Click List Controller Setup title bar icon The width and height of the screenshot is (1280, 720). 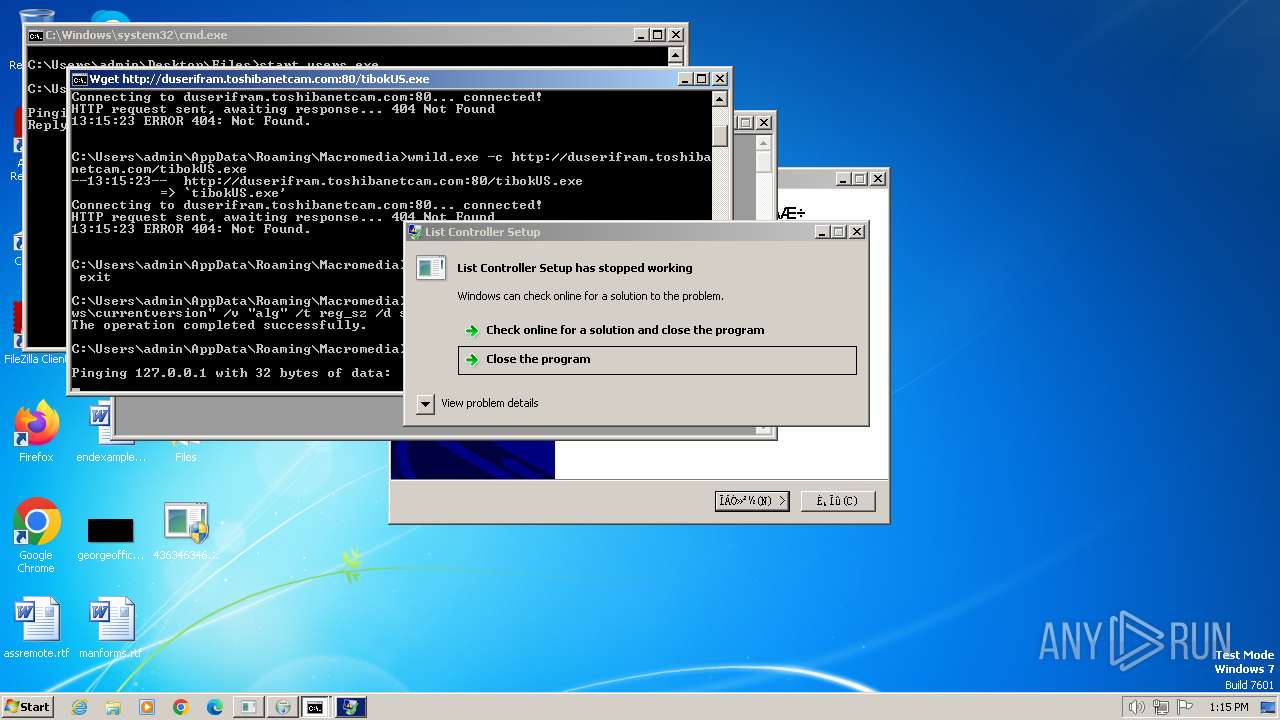(415, 232)
